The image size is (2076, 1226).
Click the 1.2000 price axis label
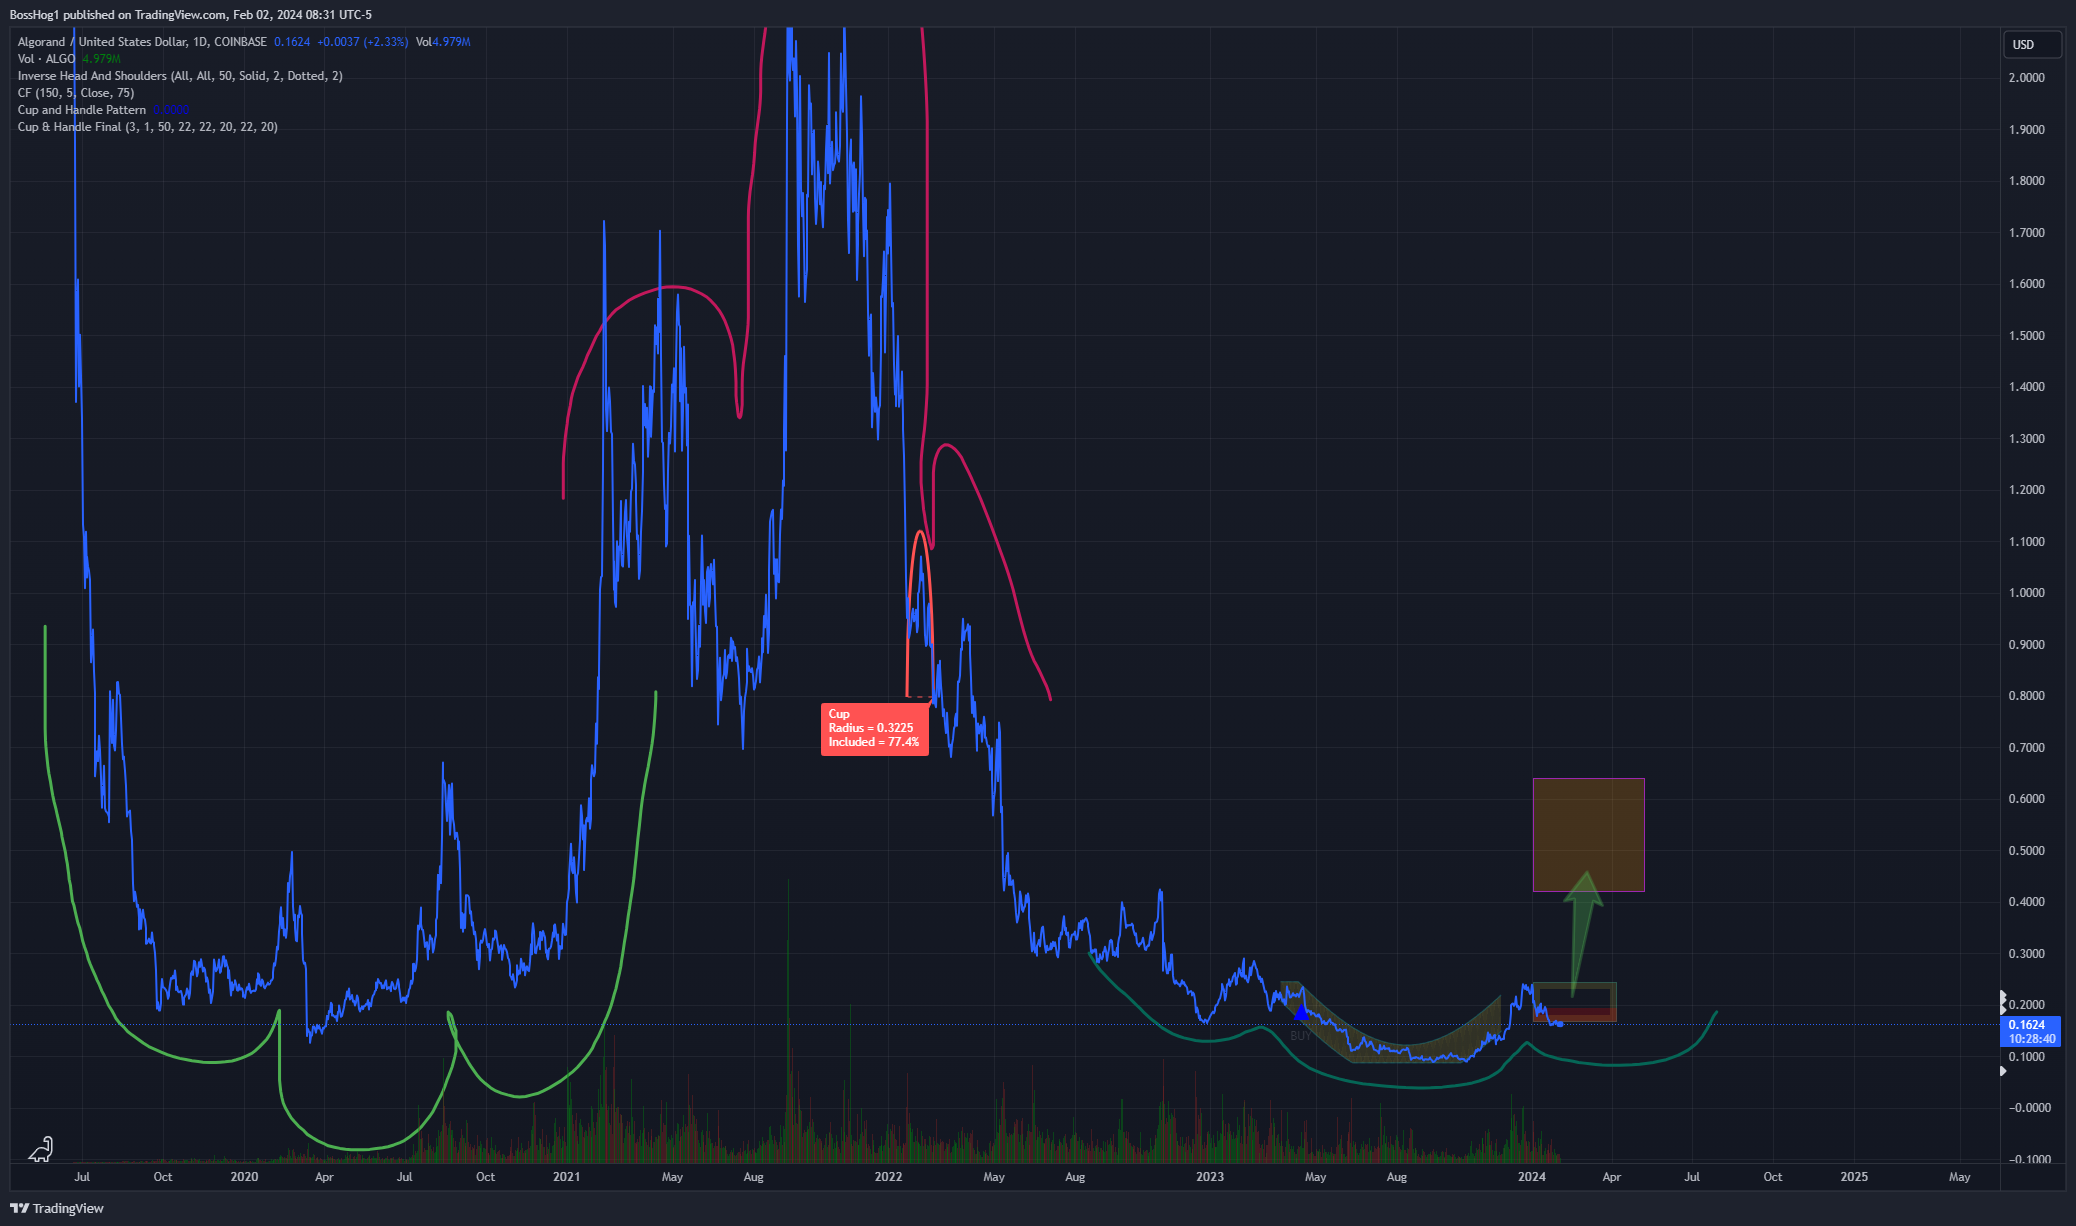[x=2026, y=490]
